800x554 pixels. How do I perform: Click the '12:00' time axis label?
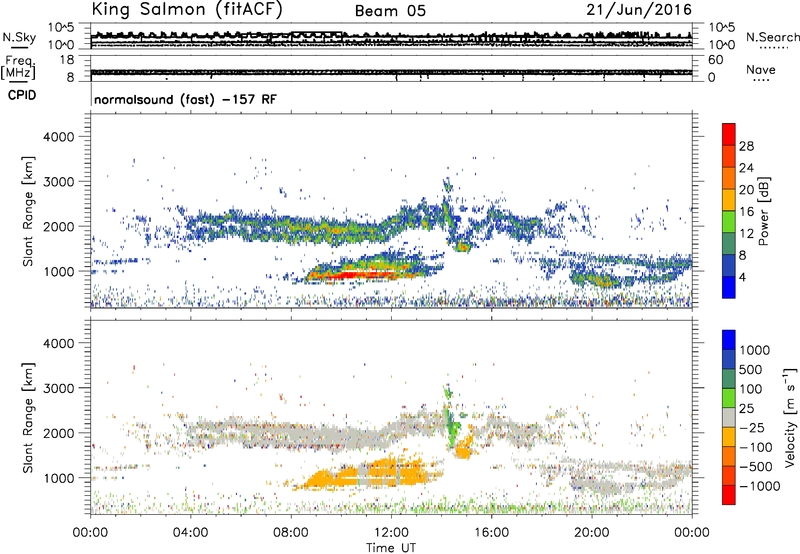click(x=391, y=533)
